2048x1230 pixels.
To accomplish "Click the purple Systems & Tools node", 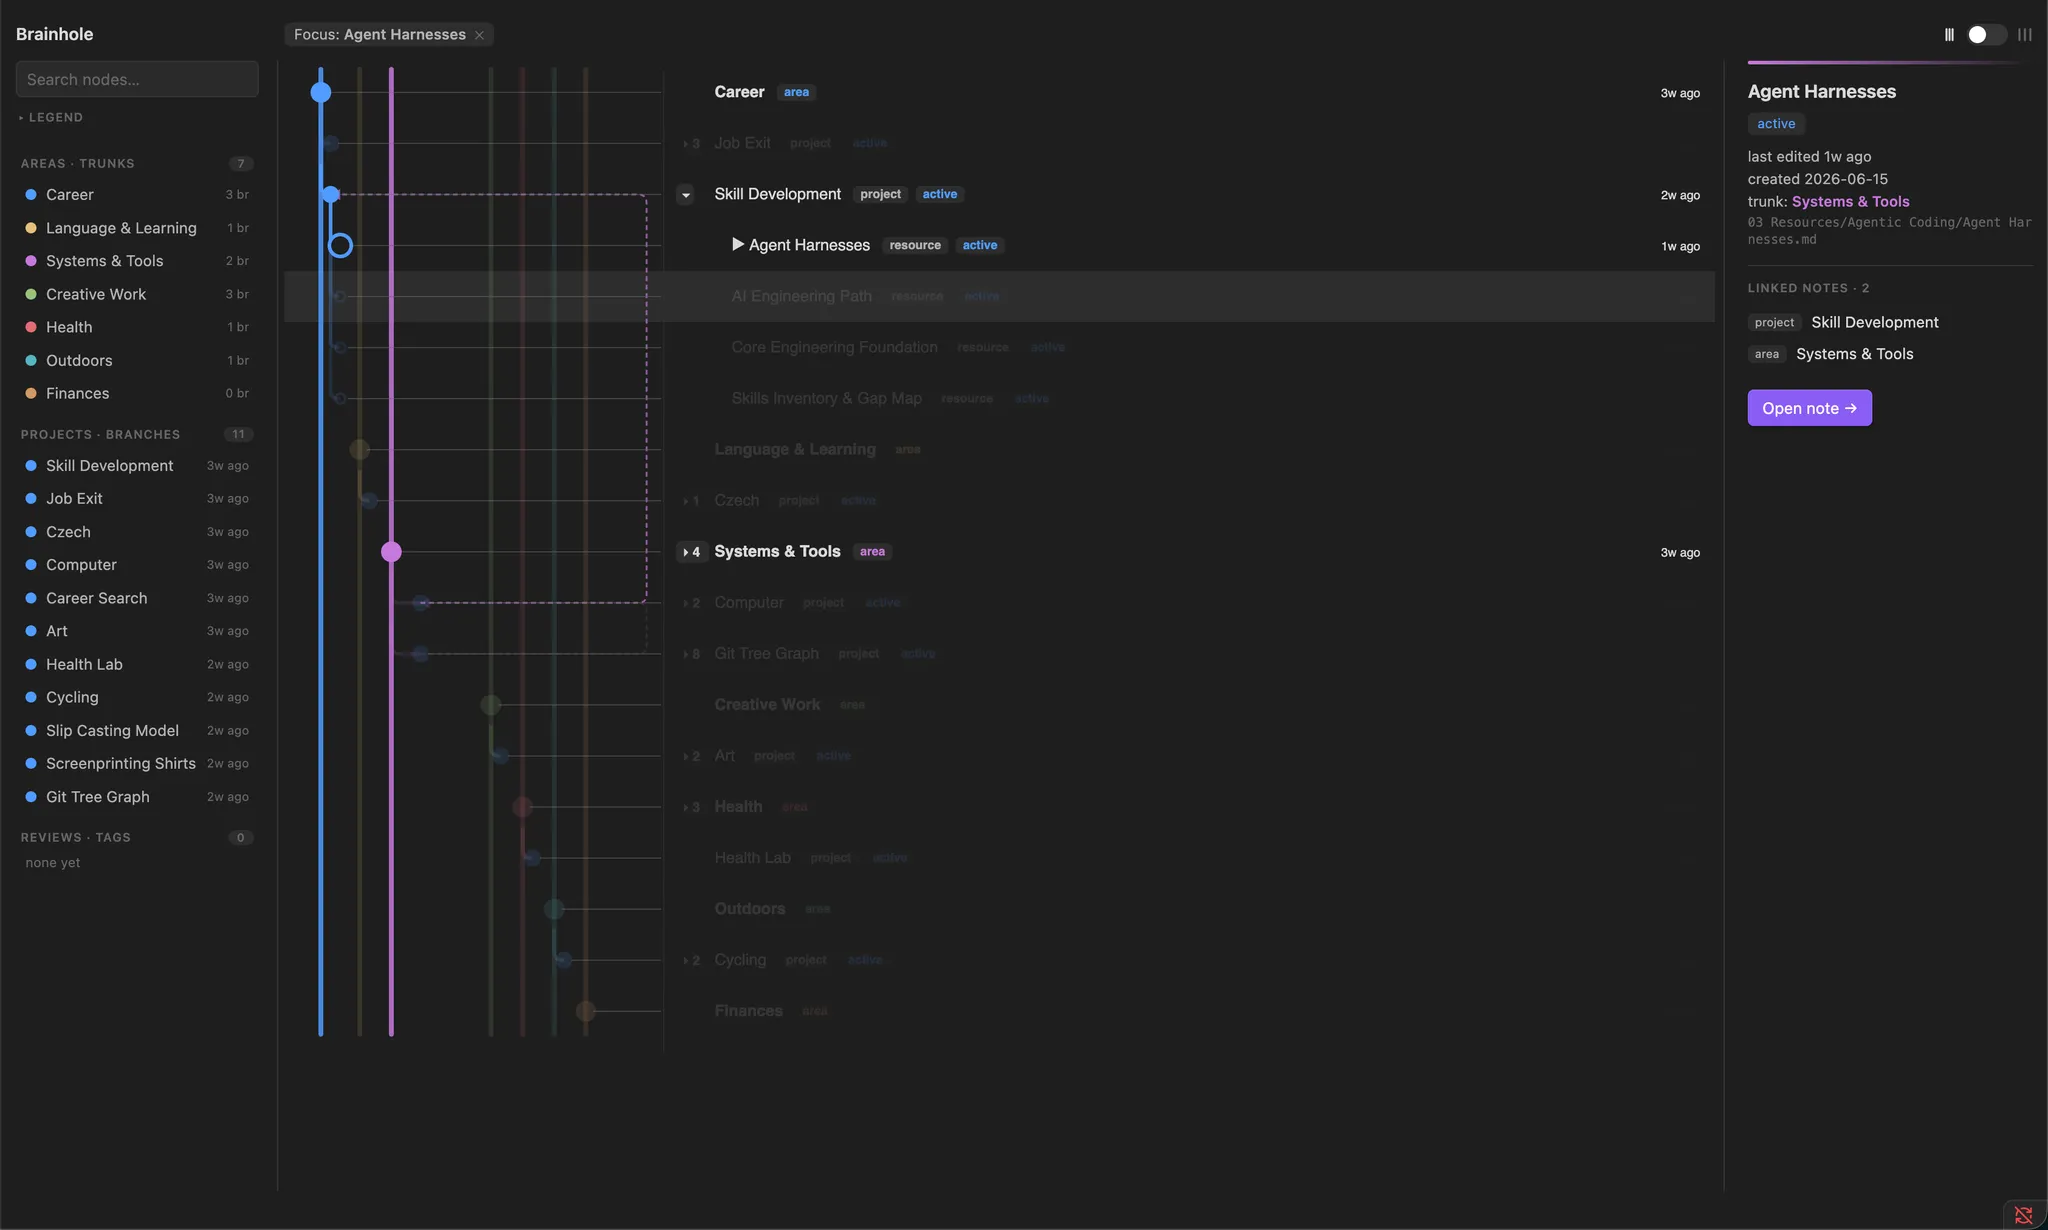I will pyautogui.click(x=391, y=551).
